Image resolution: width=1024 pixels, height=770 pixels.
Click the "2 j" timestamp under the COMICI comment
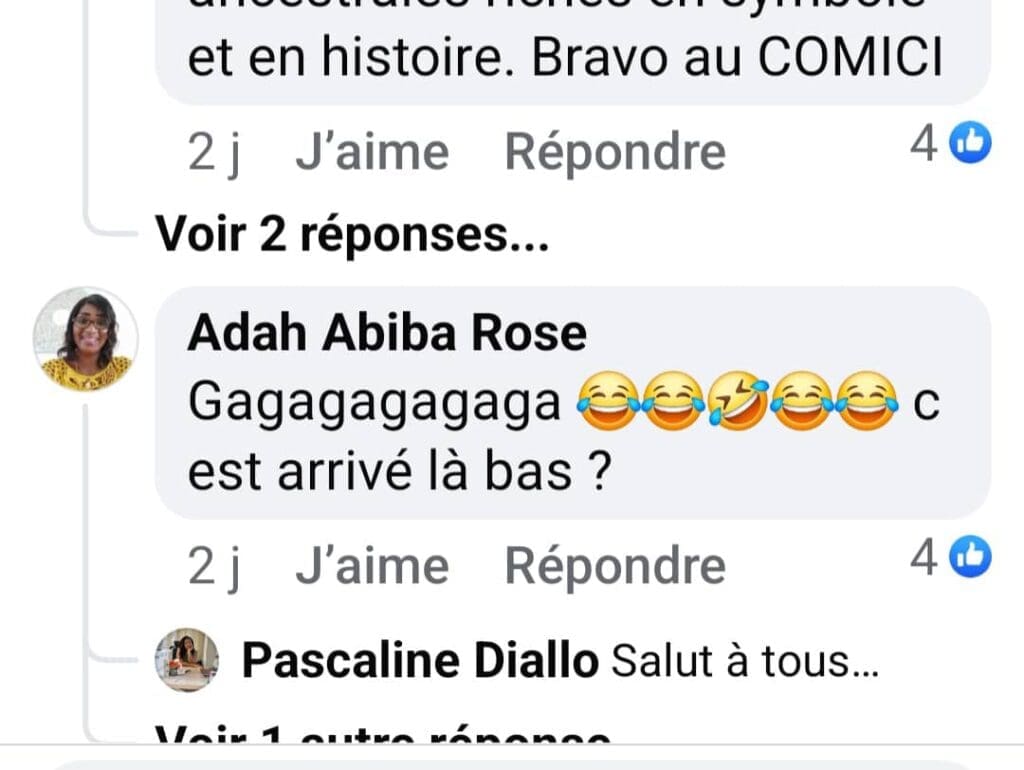pyautogui.click(x=214, y=153)
